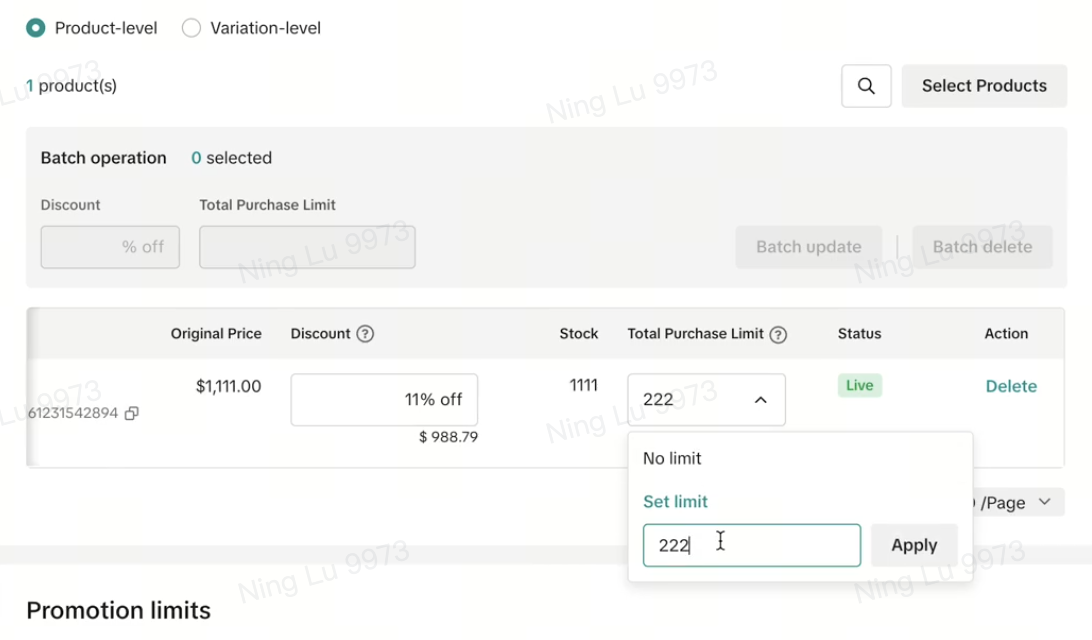Viewport: 1092px width, 640px height.
Task: Copy the product ID via copy icon
Action: pyautogui.click(x=131, y=413)
